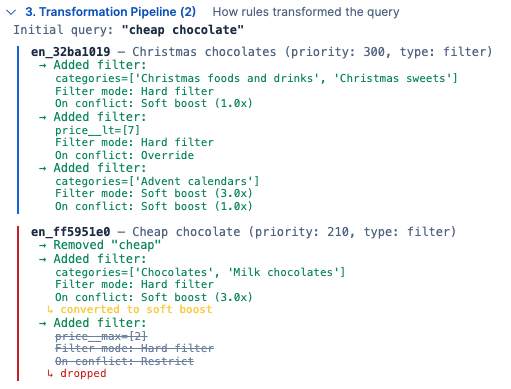Click the 'price__lt=[7]' filter line

point(97,130)
